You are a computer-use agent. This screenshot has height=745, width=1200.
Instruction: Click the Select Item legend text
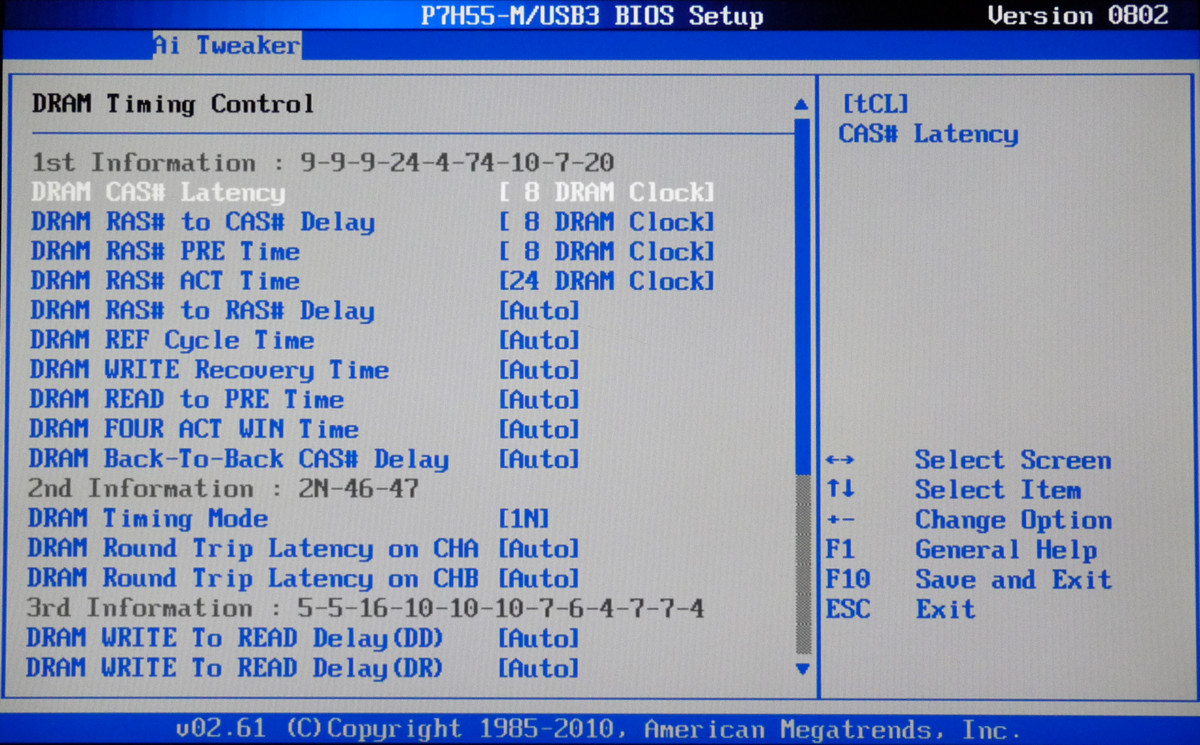(998, 490)
